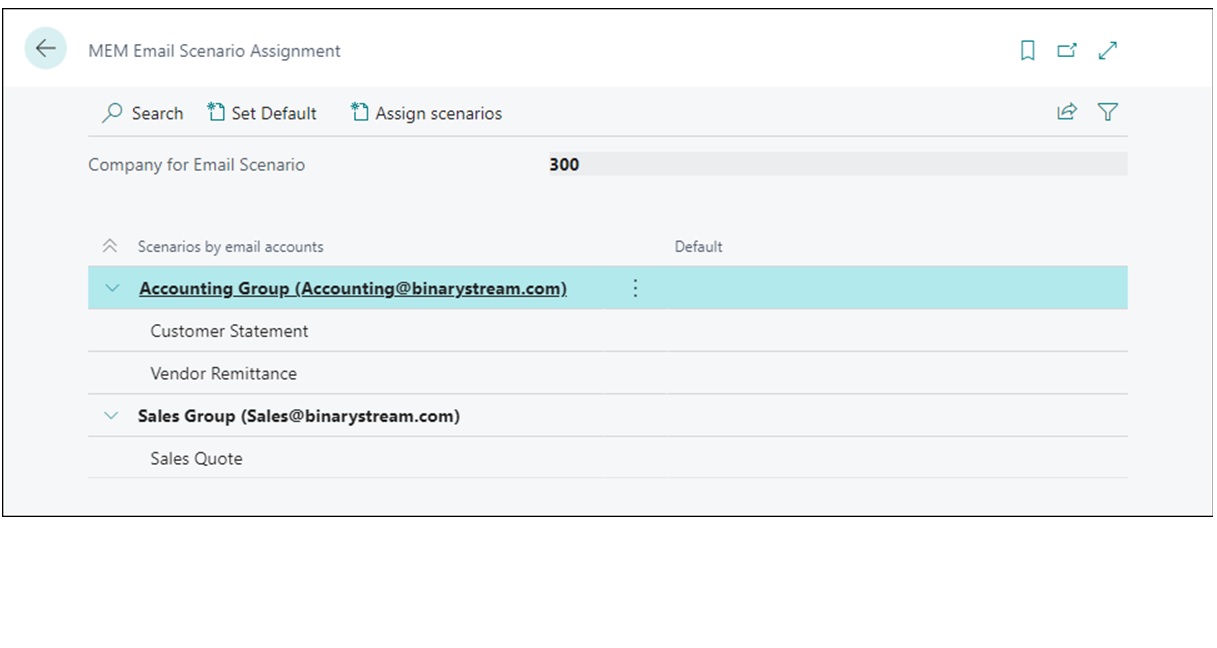Select the Sales Group email account row
Image resolution: width=1217 pixels, height=648 pixels.
(298, 416)
